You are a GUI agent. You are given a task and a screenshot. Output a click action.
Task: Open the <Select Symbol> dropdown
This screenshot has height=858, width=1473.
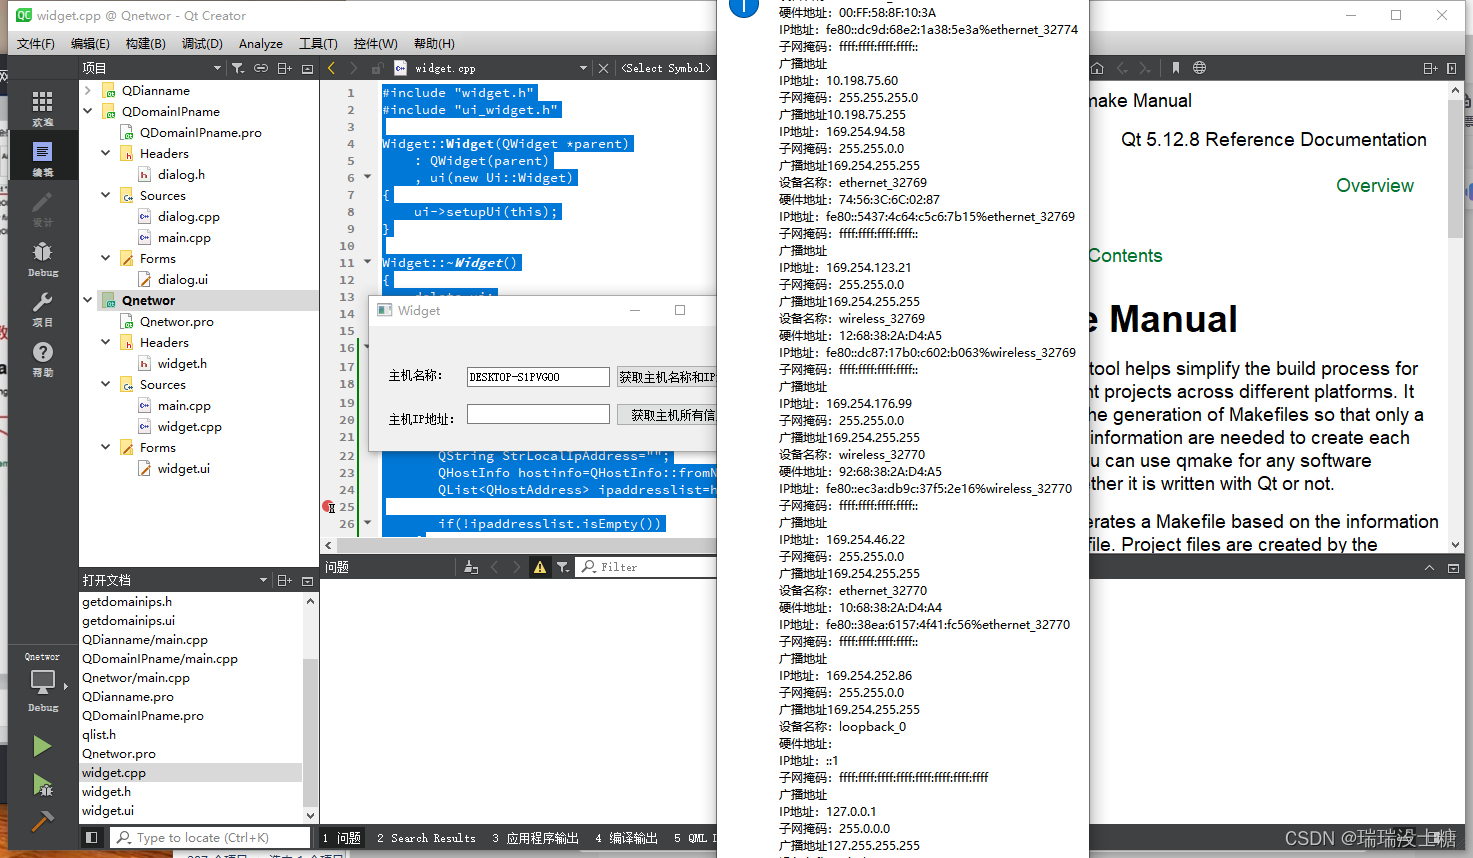665,67
